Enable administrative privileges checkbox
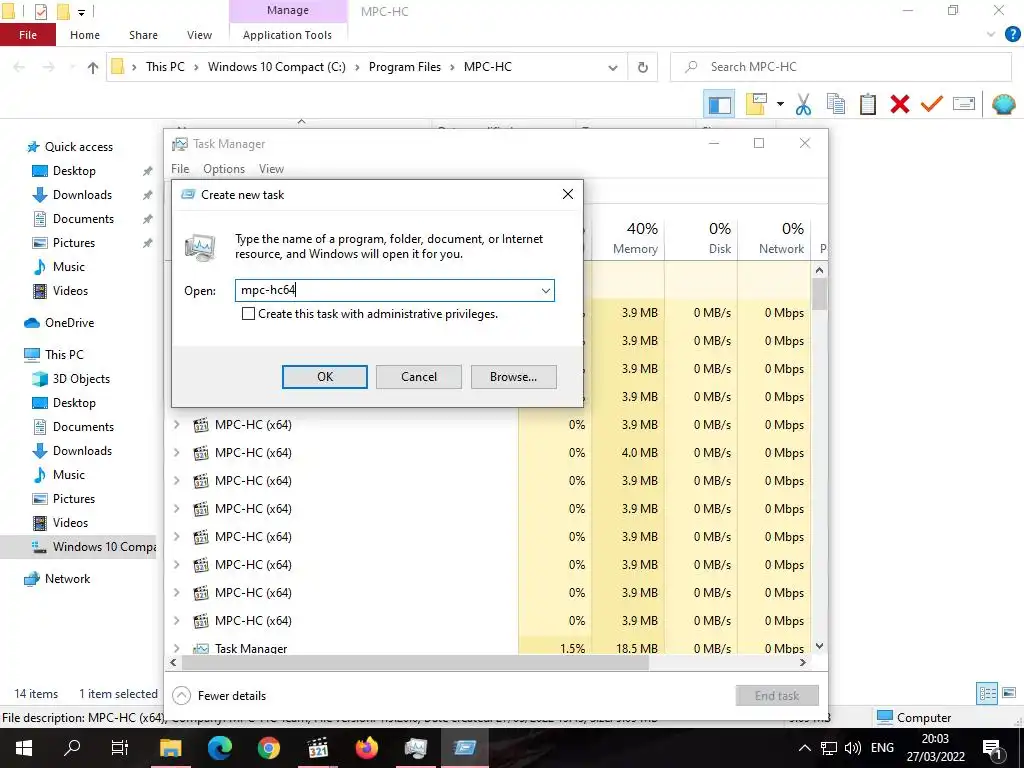This screenshot has width=1024, height=768. point(248,314)
